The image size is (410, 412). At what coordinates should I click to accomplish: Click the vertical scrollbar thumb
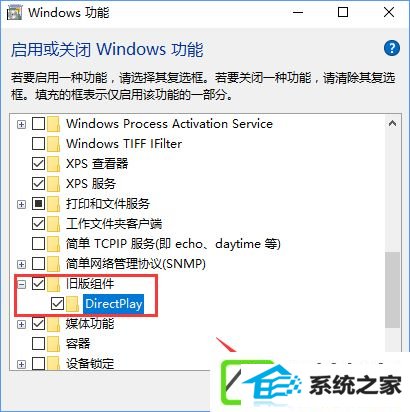[392, 289]
